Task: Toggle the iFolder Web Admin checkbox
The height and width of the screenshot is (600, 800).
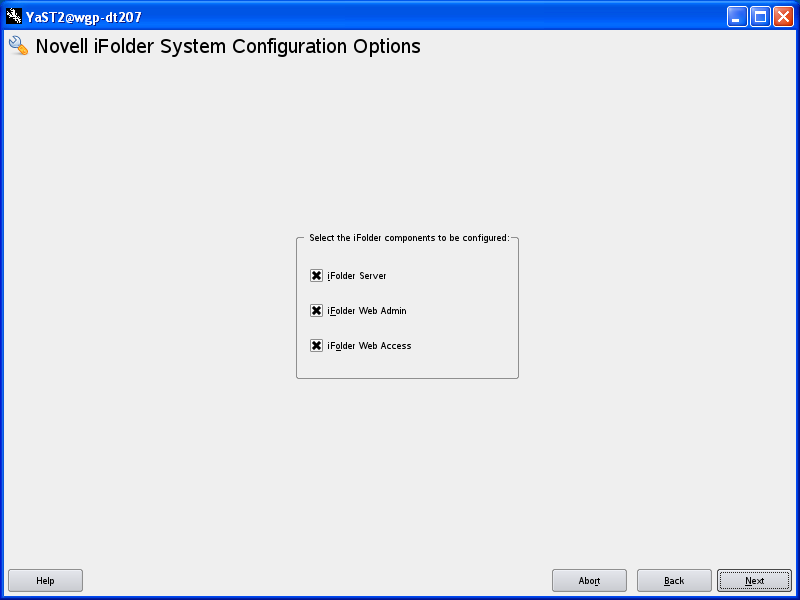Action: click(316, 311)
